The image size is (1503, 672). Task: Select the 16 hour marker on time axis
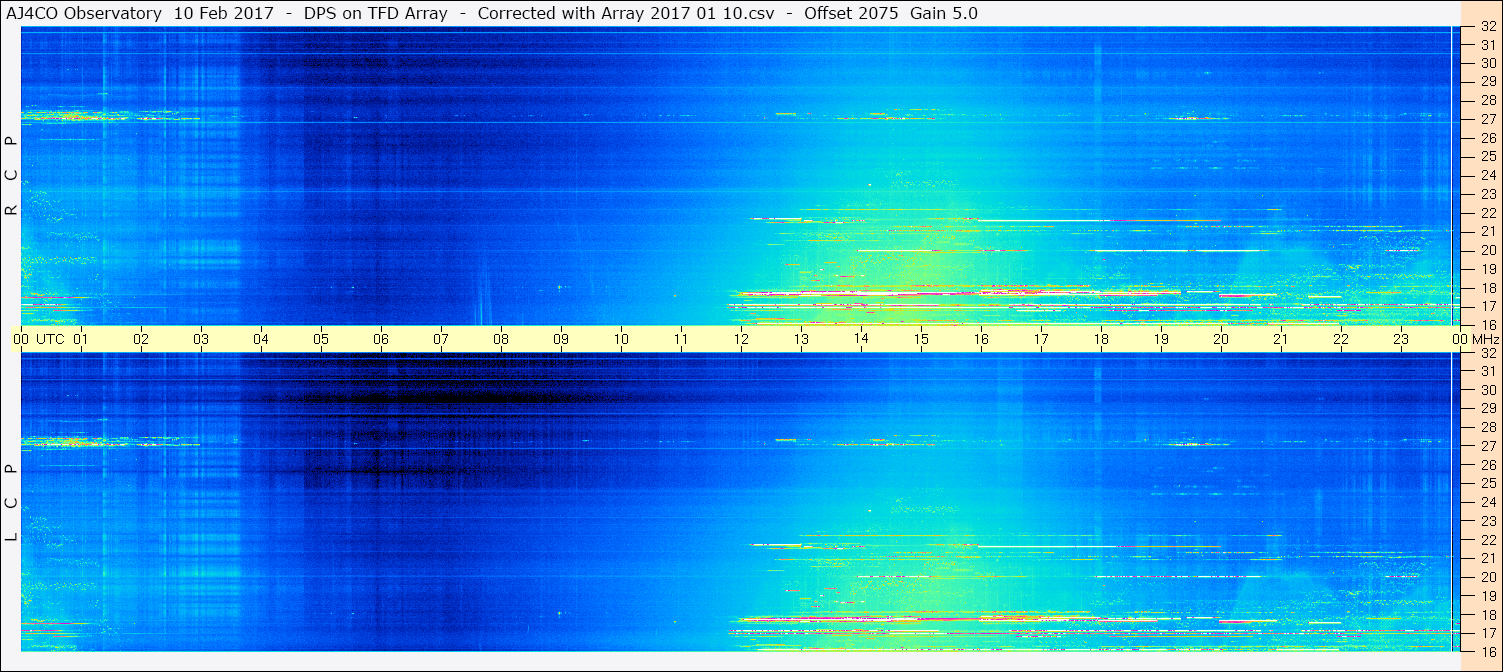click(981, 339)
